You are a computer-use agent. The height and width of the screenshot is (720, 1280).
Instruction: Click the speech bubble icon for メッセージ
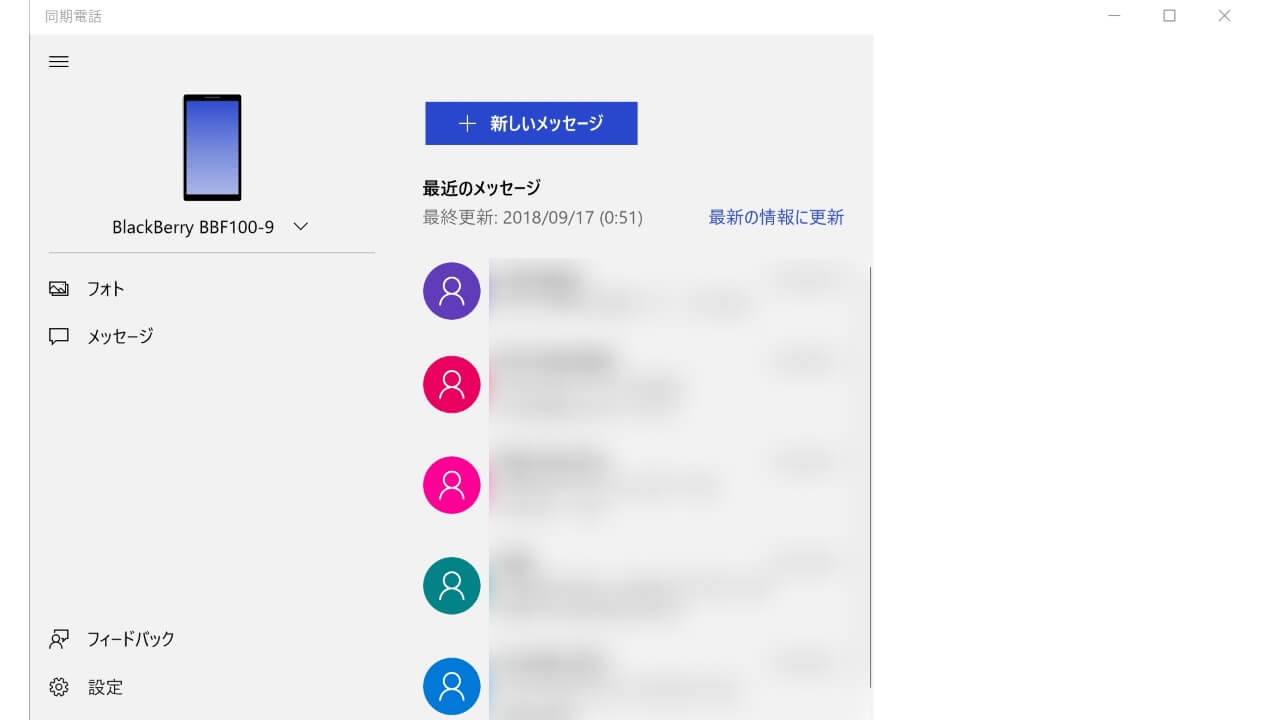pyautogui.click(x=59, y=337)
